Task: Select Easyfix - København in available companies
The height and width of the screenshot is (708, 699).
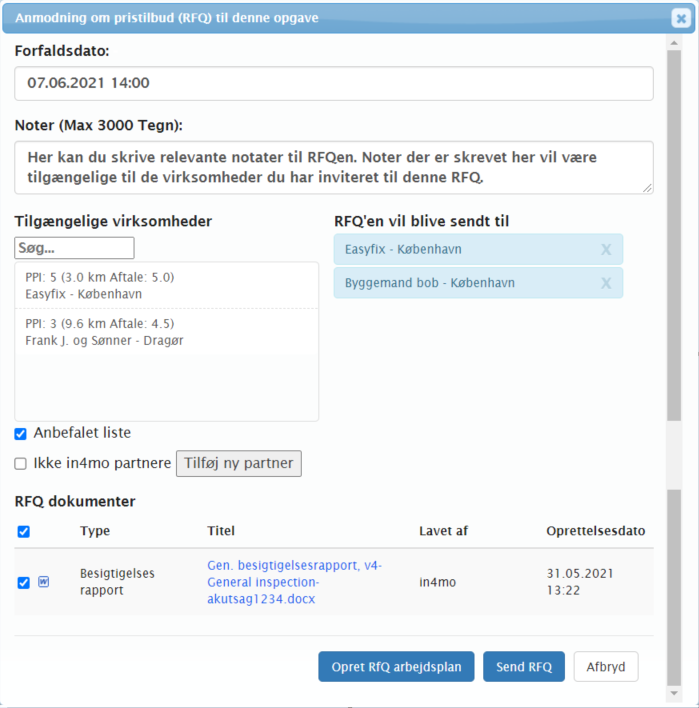Action: pos(166,286)
